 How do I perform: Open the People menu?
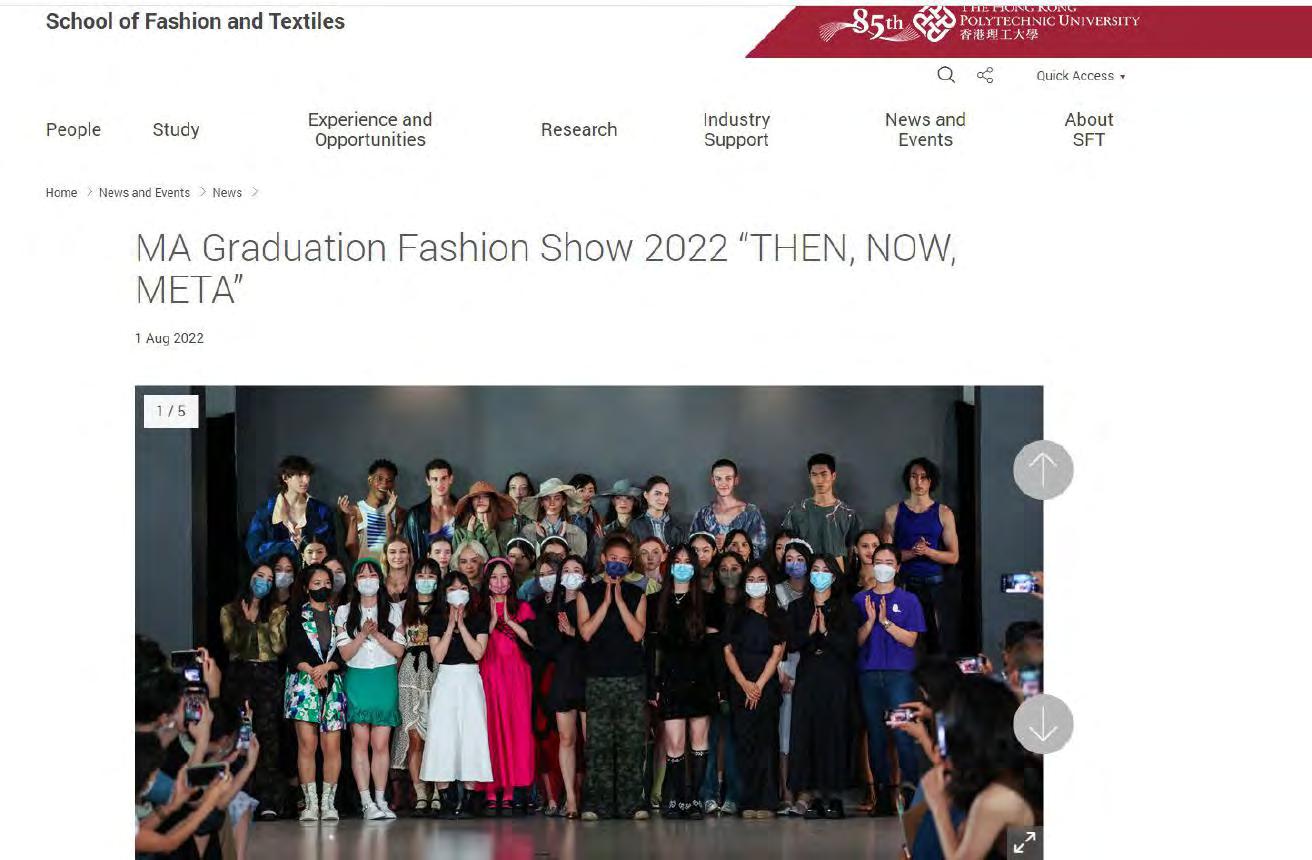(x=73, y=129)
